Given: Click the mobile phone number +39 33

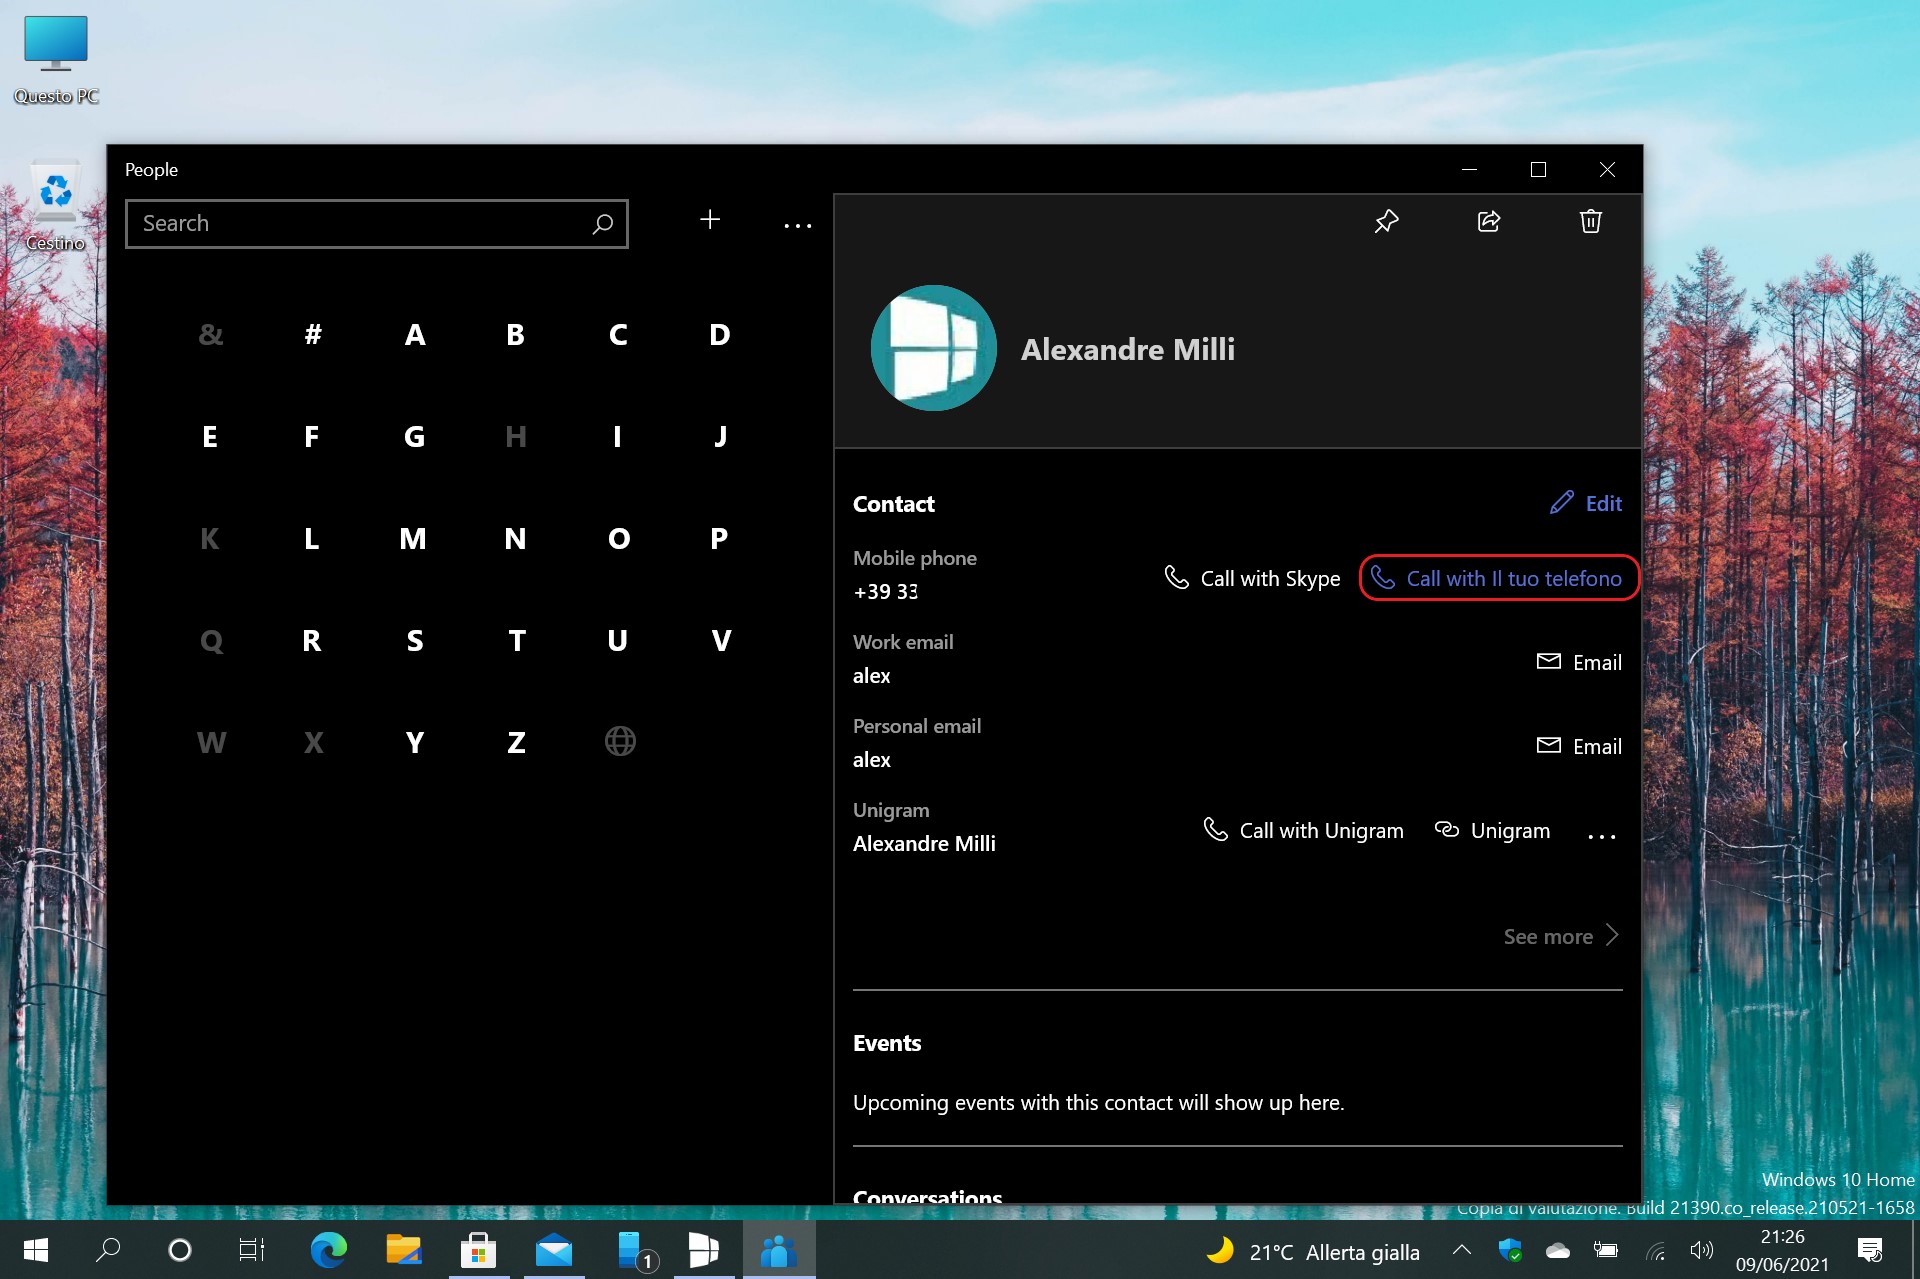Looking at the screenshot, I should (885, 591).
